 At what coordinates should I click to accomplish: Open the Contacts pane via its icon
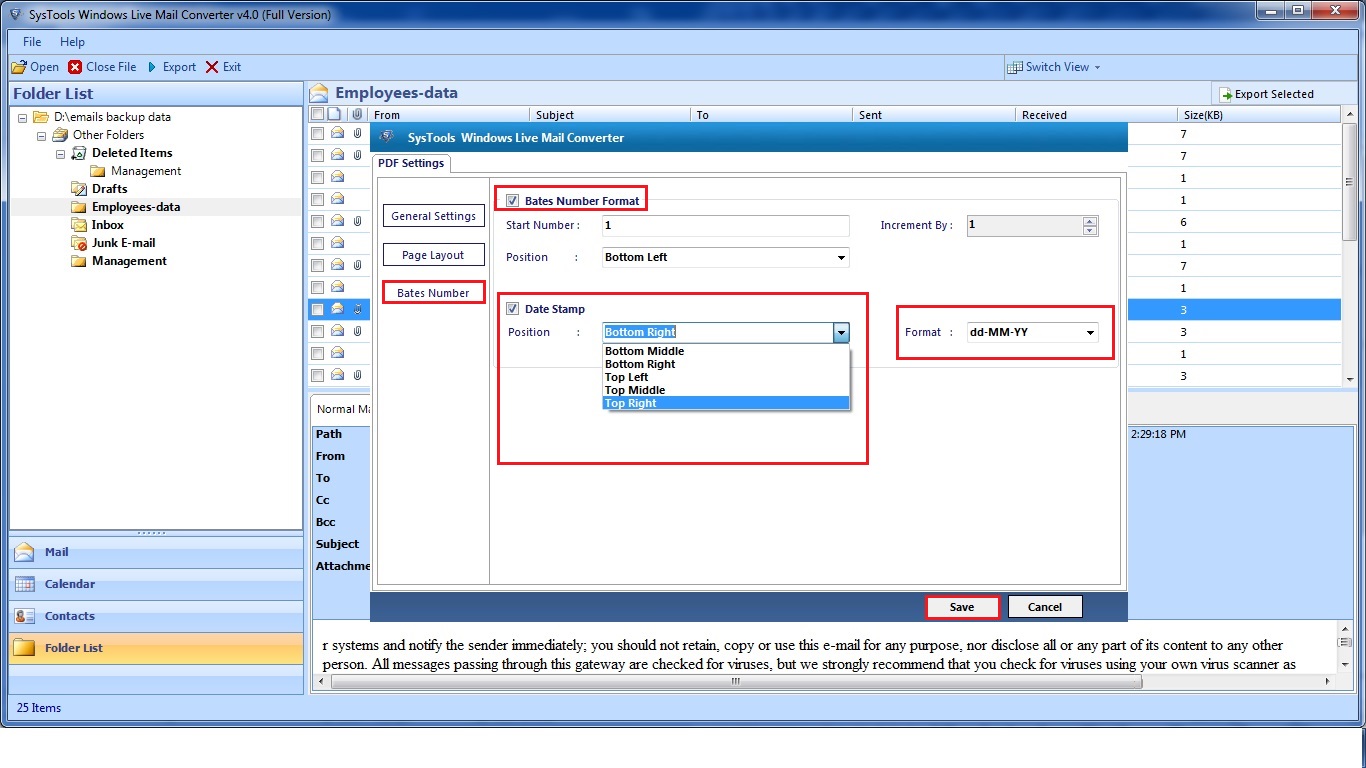click(x=25, y=616)
